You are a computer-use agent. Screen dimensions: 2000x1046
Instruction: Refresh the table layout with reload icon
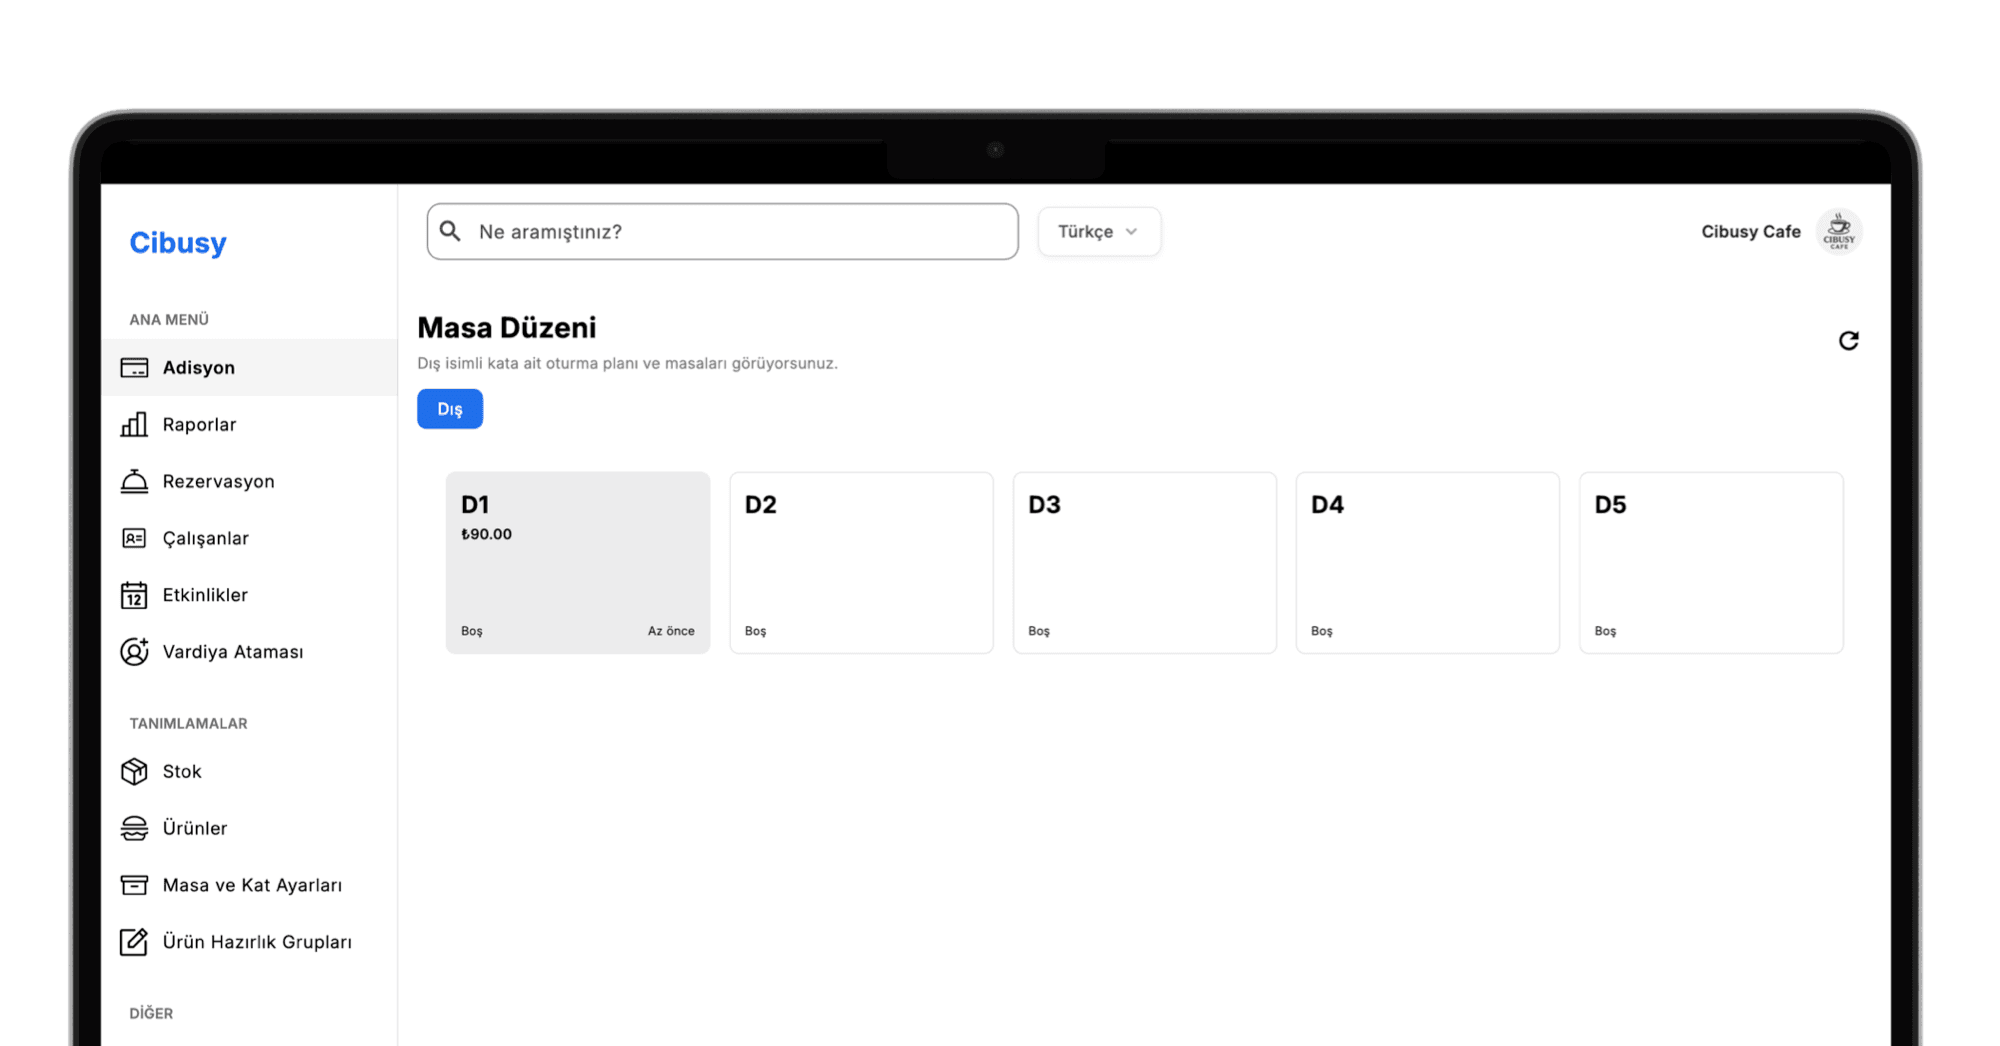click(1848, 341)
